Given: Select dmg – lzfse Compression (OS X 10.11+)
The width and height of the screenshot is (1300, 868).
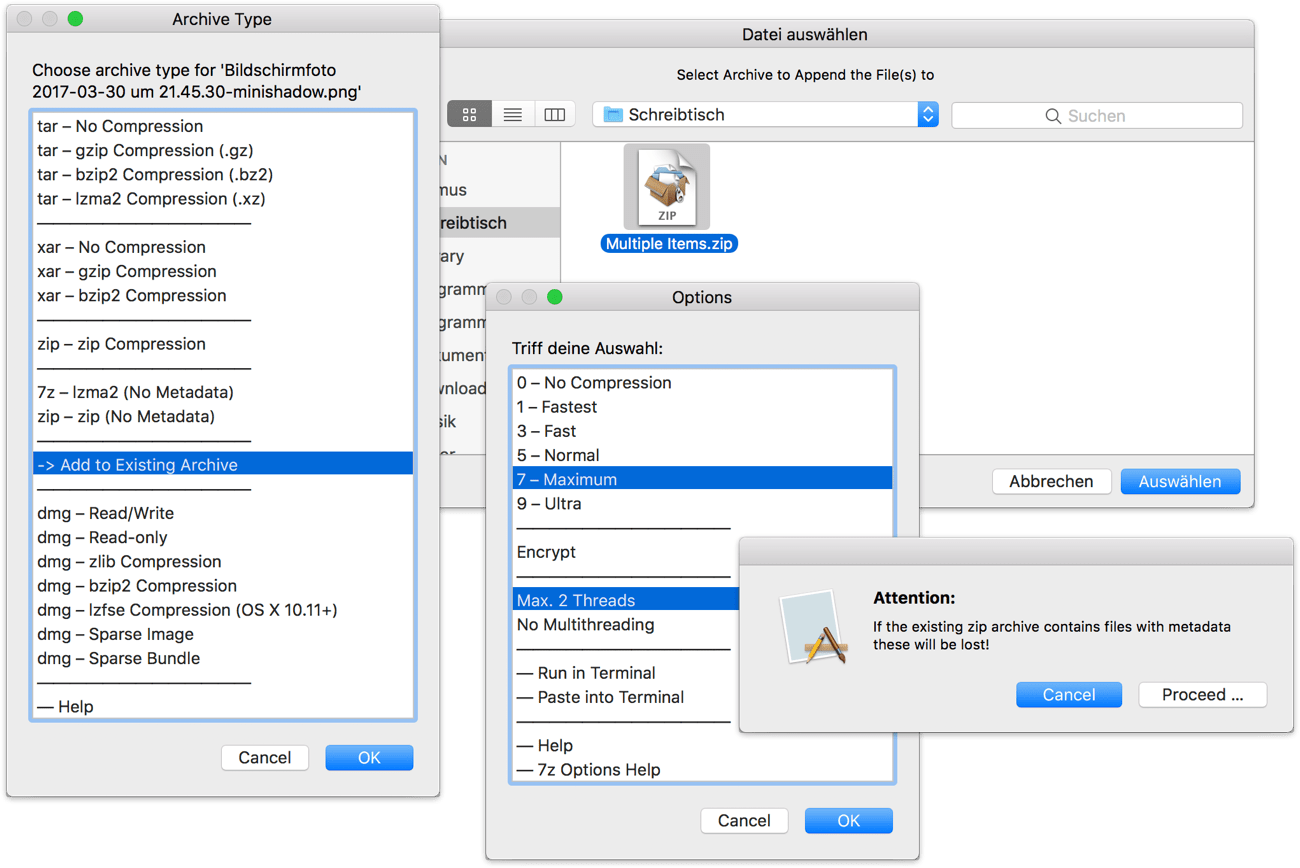Looking at the screenshot, I should [x=223, y=610].
